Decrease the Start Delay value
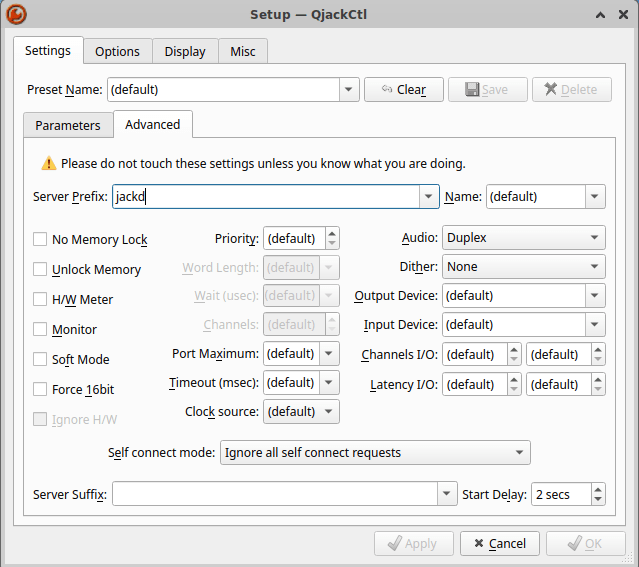This screenshot has width=639, height=567. (598, 499)
